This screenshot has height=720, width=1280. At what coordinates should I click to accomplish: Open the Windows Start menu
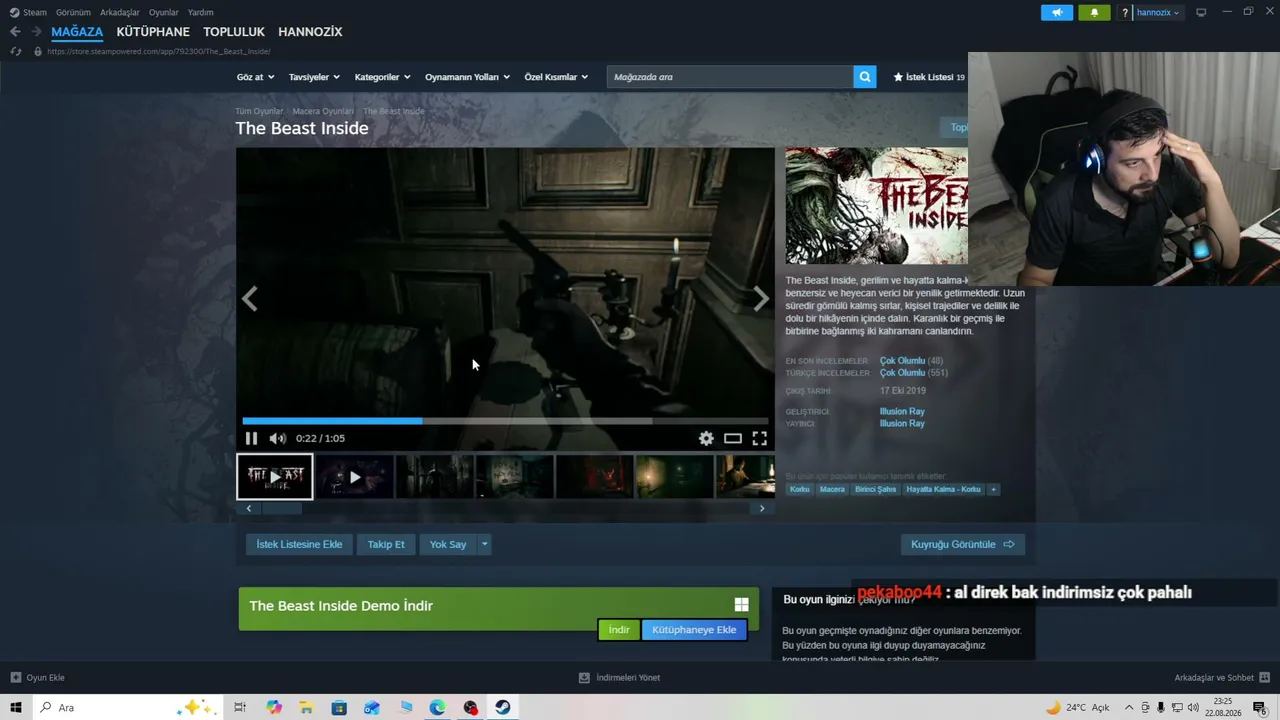point(16,708)
